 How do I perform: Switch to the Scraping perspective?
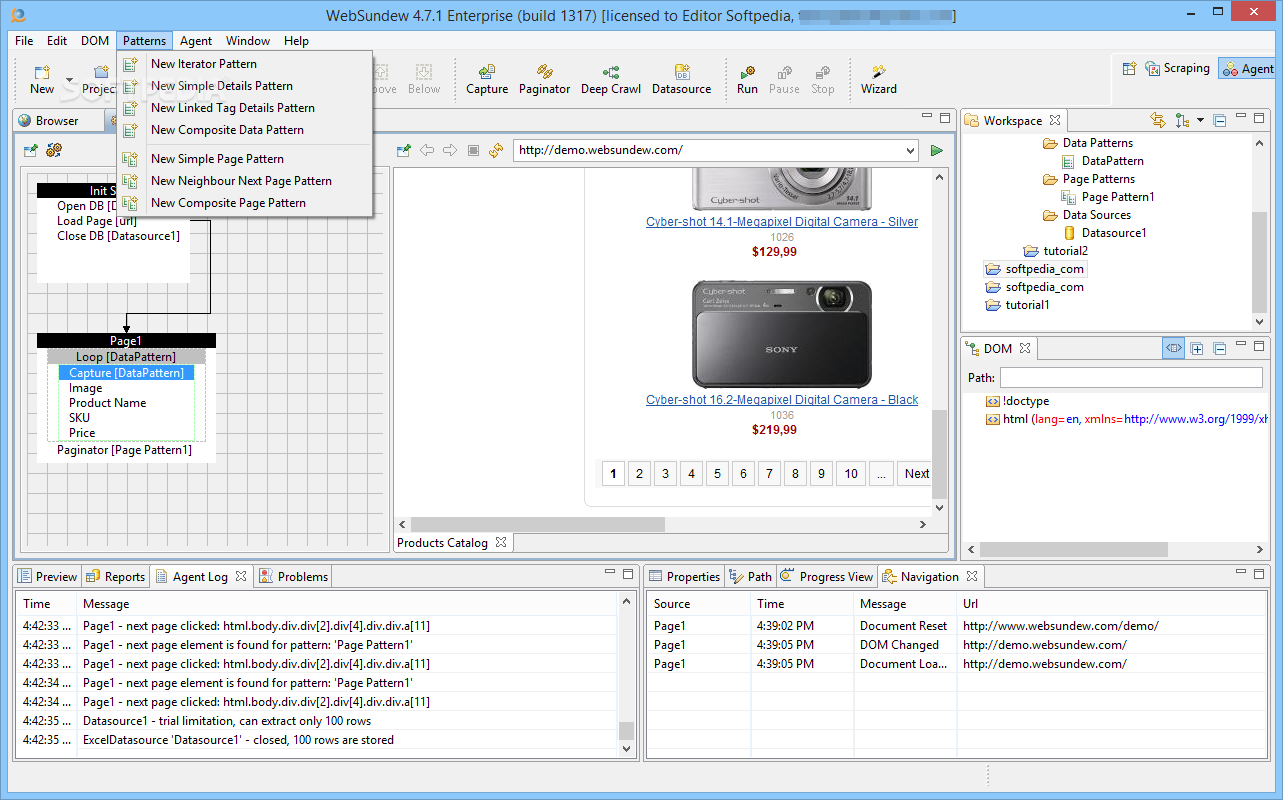[x=1177, y=69]
